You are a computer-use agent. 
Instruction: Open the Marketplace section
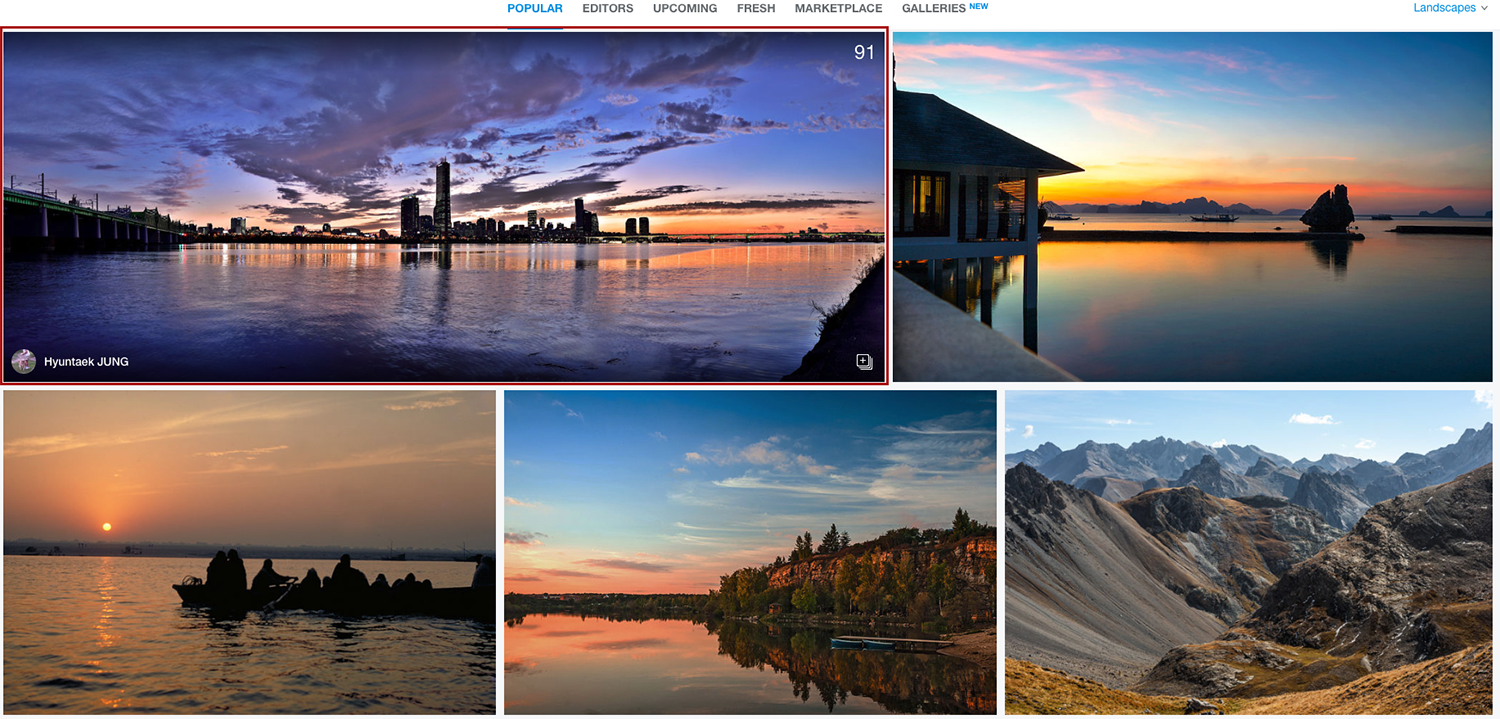[838, 9]
